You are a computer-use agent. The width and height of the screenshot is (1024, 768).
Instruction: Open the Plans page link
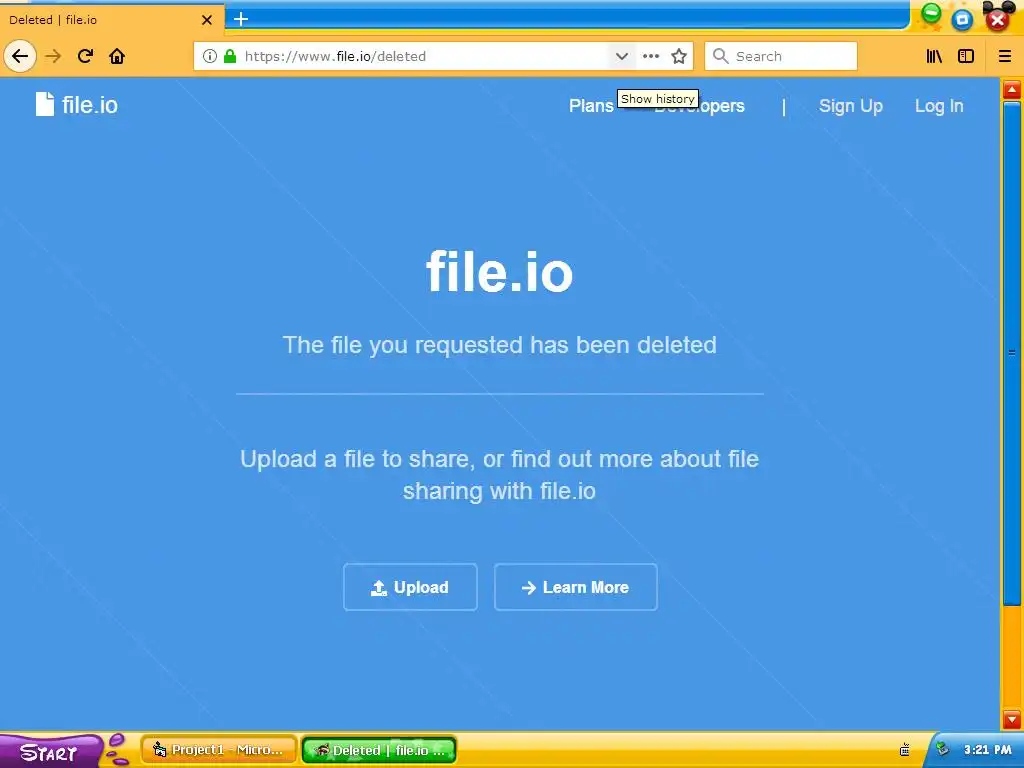pos(591,106)
